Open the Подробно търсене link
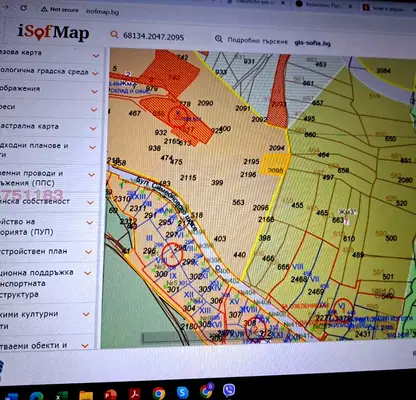 (257, 41)
